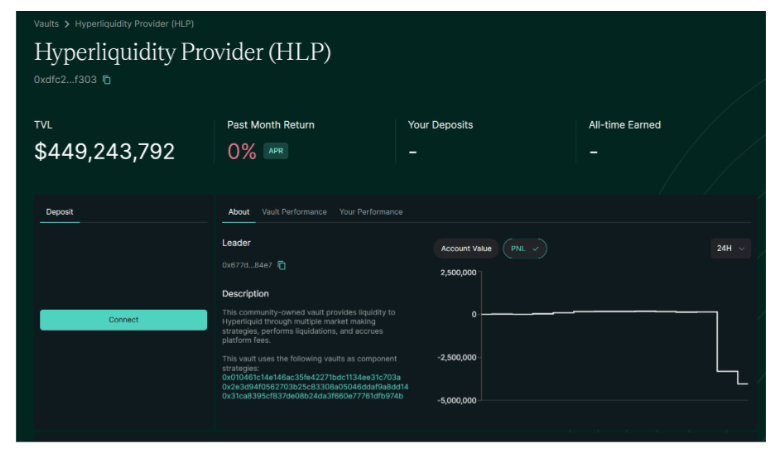Image resolution: width=776 pixels, height=451 pixels.
Task: View the Your Performance tab
Action: [371, 212]
